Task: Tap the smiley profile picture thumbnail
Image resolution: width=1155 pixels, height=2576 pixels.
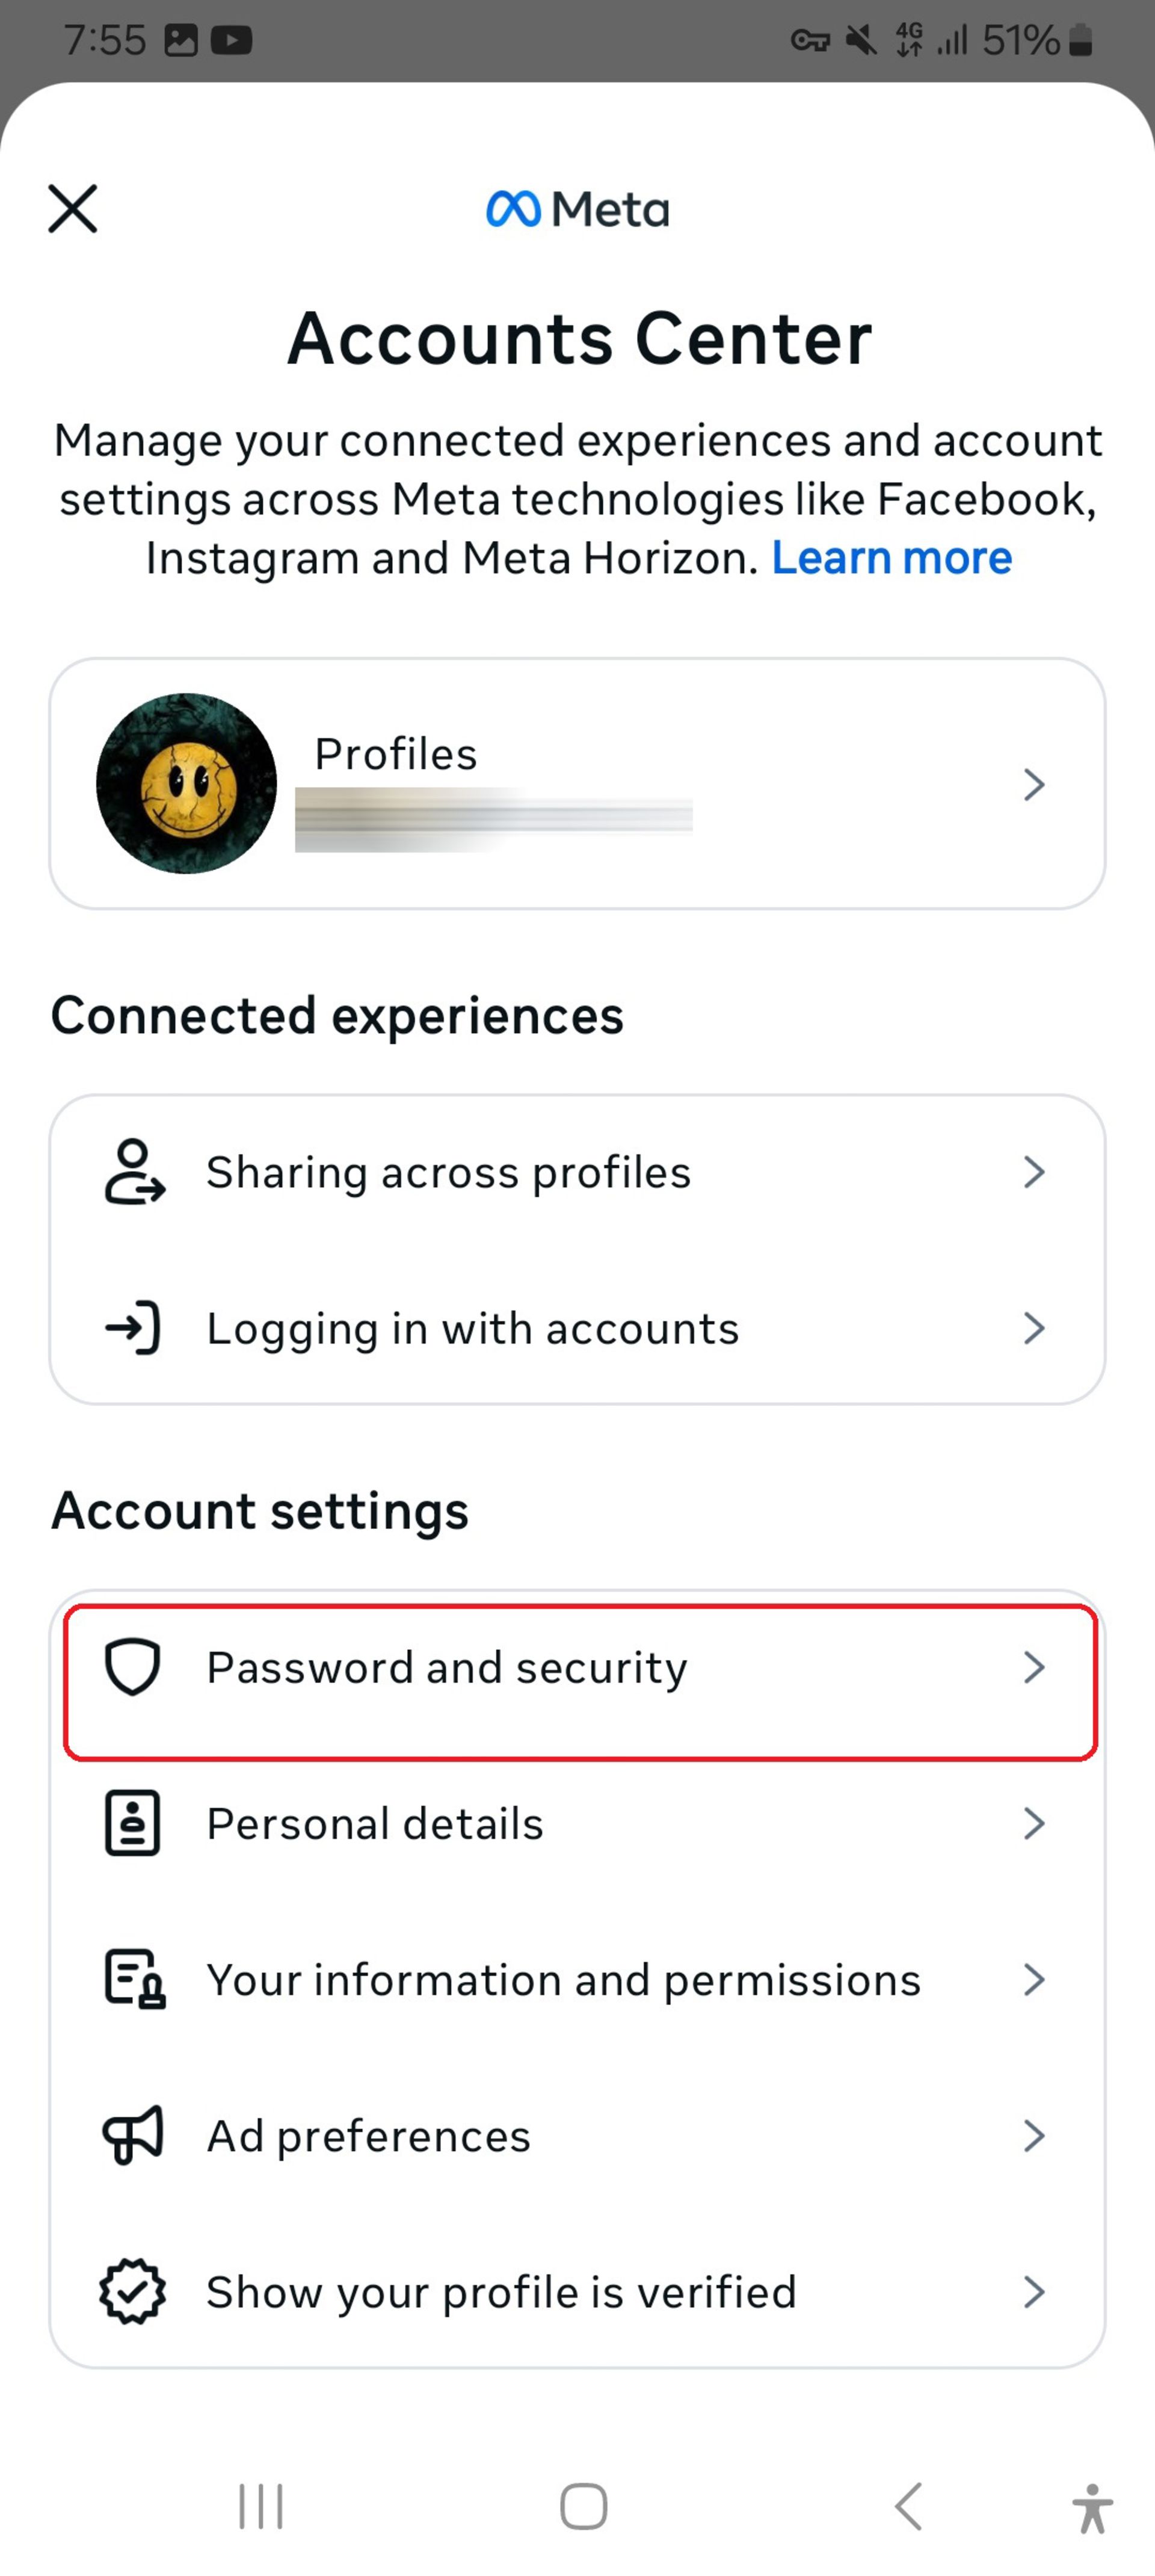Action: 186,783
